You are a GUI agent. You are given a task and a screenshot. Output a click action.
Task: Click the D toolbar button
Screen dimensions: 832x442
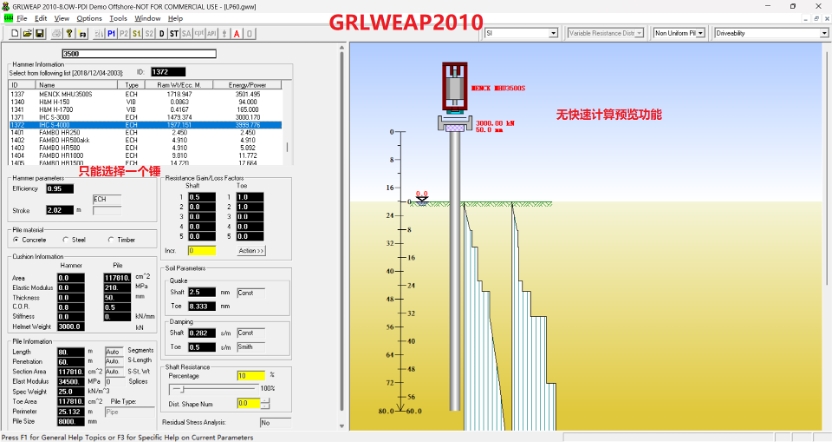coord(162,34)
